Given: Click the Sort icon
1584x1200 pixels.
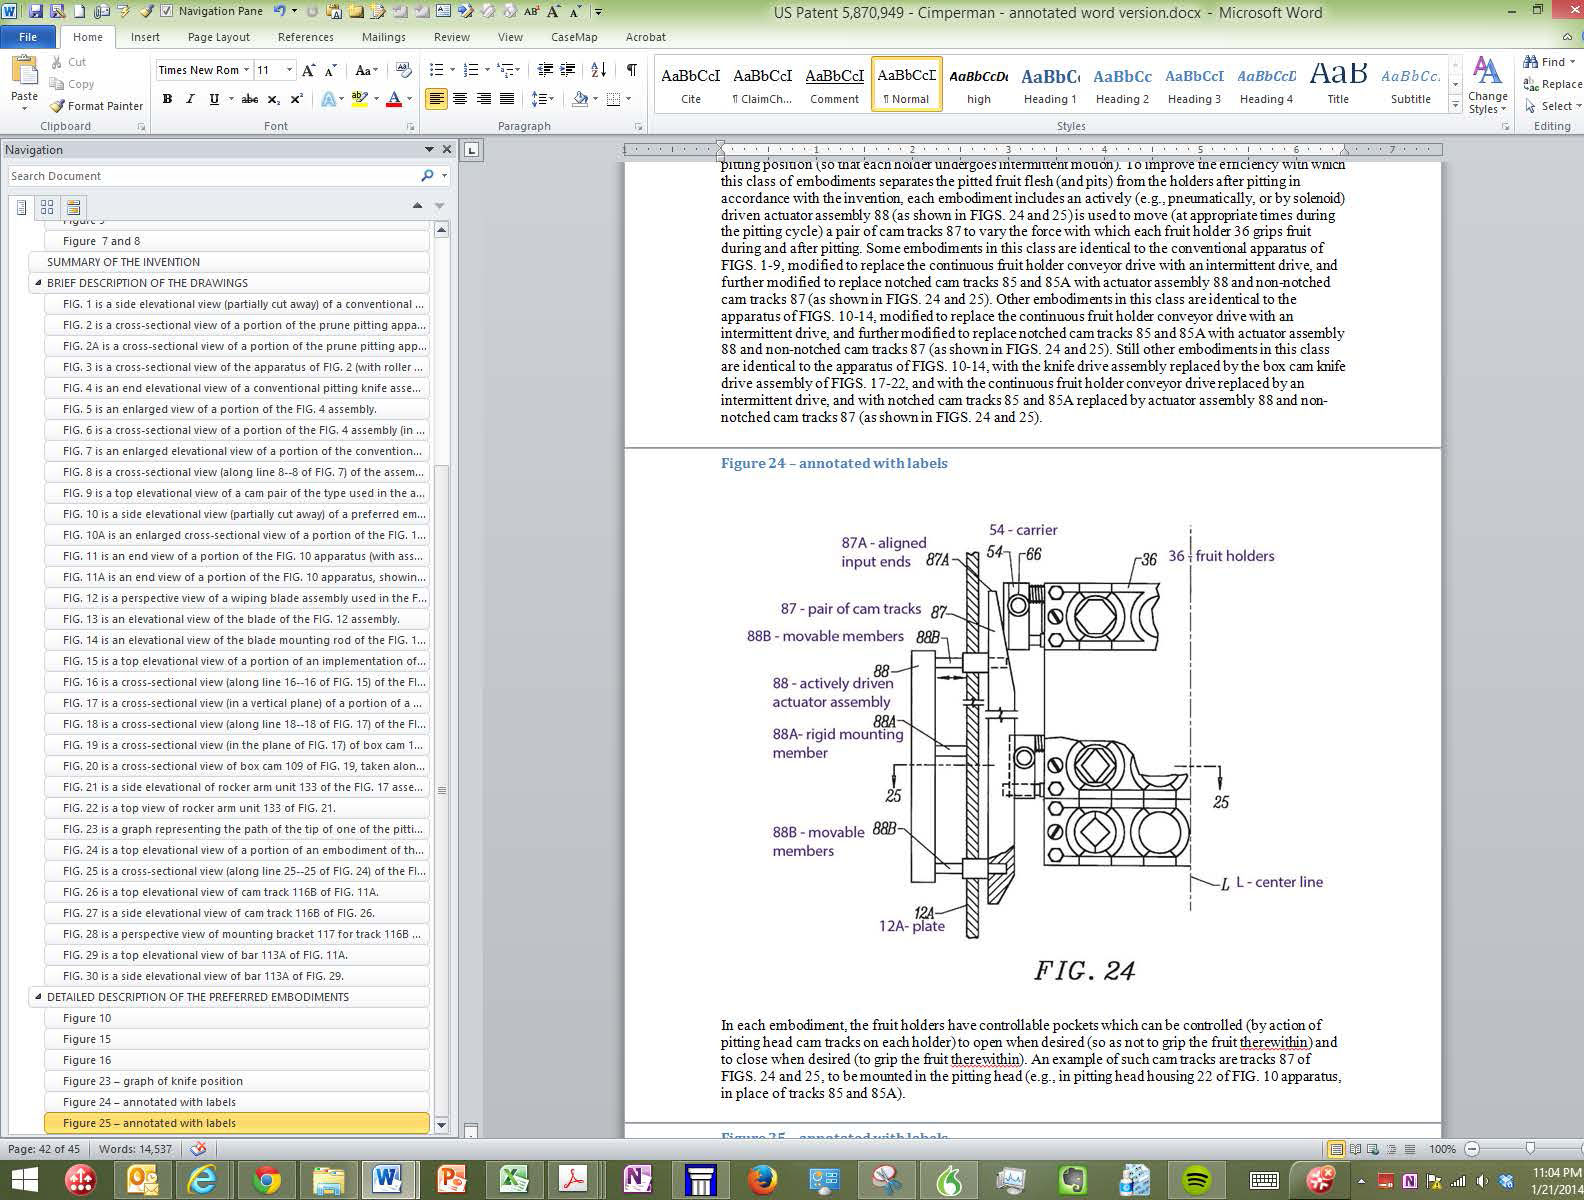Looking at the screenshot, I should click(598, 70).
